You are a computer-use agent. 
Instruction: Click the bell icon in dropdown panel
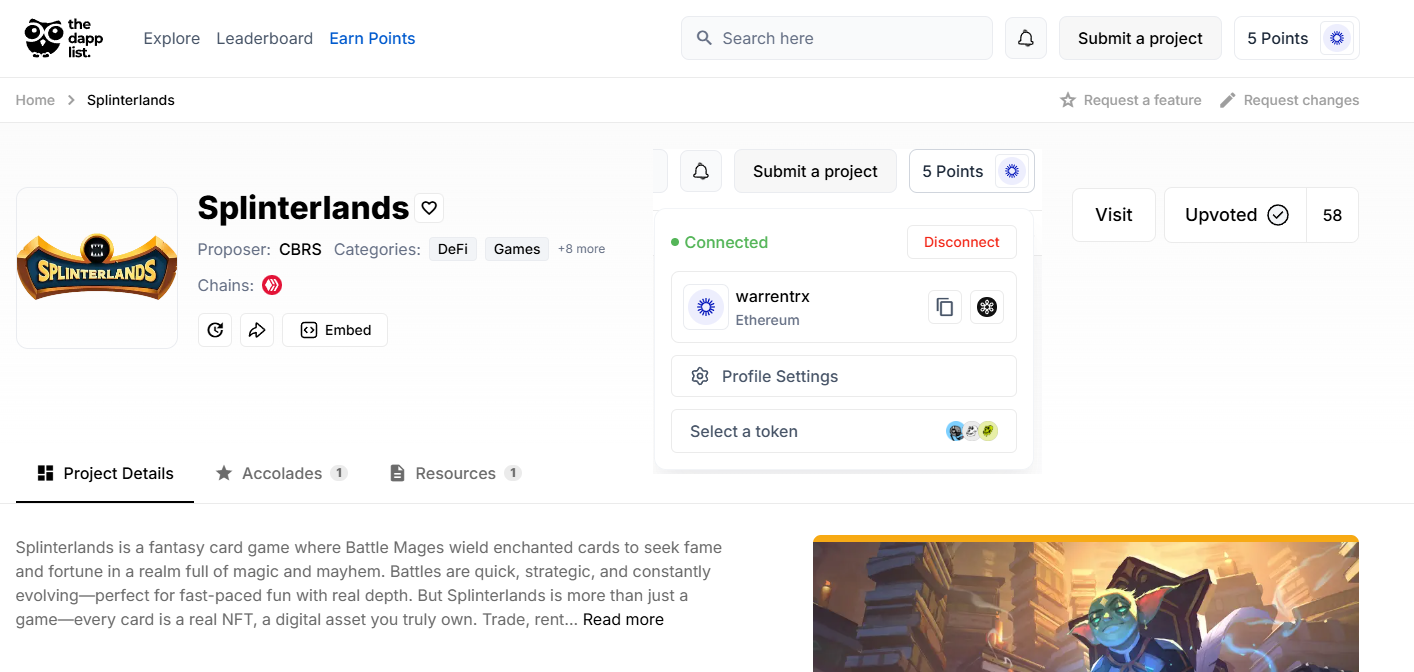click(x=701, y=171)
